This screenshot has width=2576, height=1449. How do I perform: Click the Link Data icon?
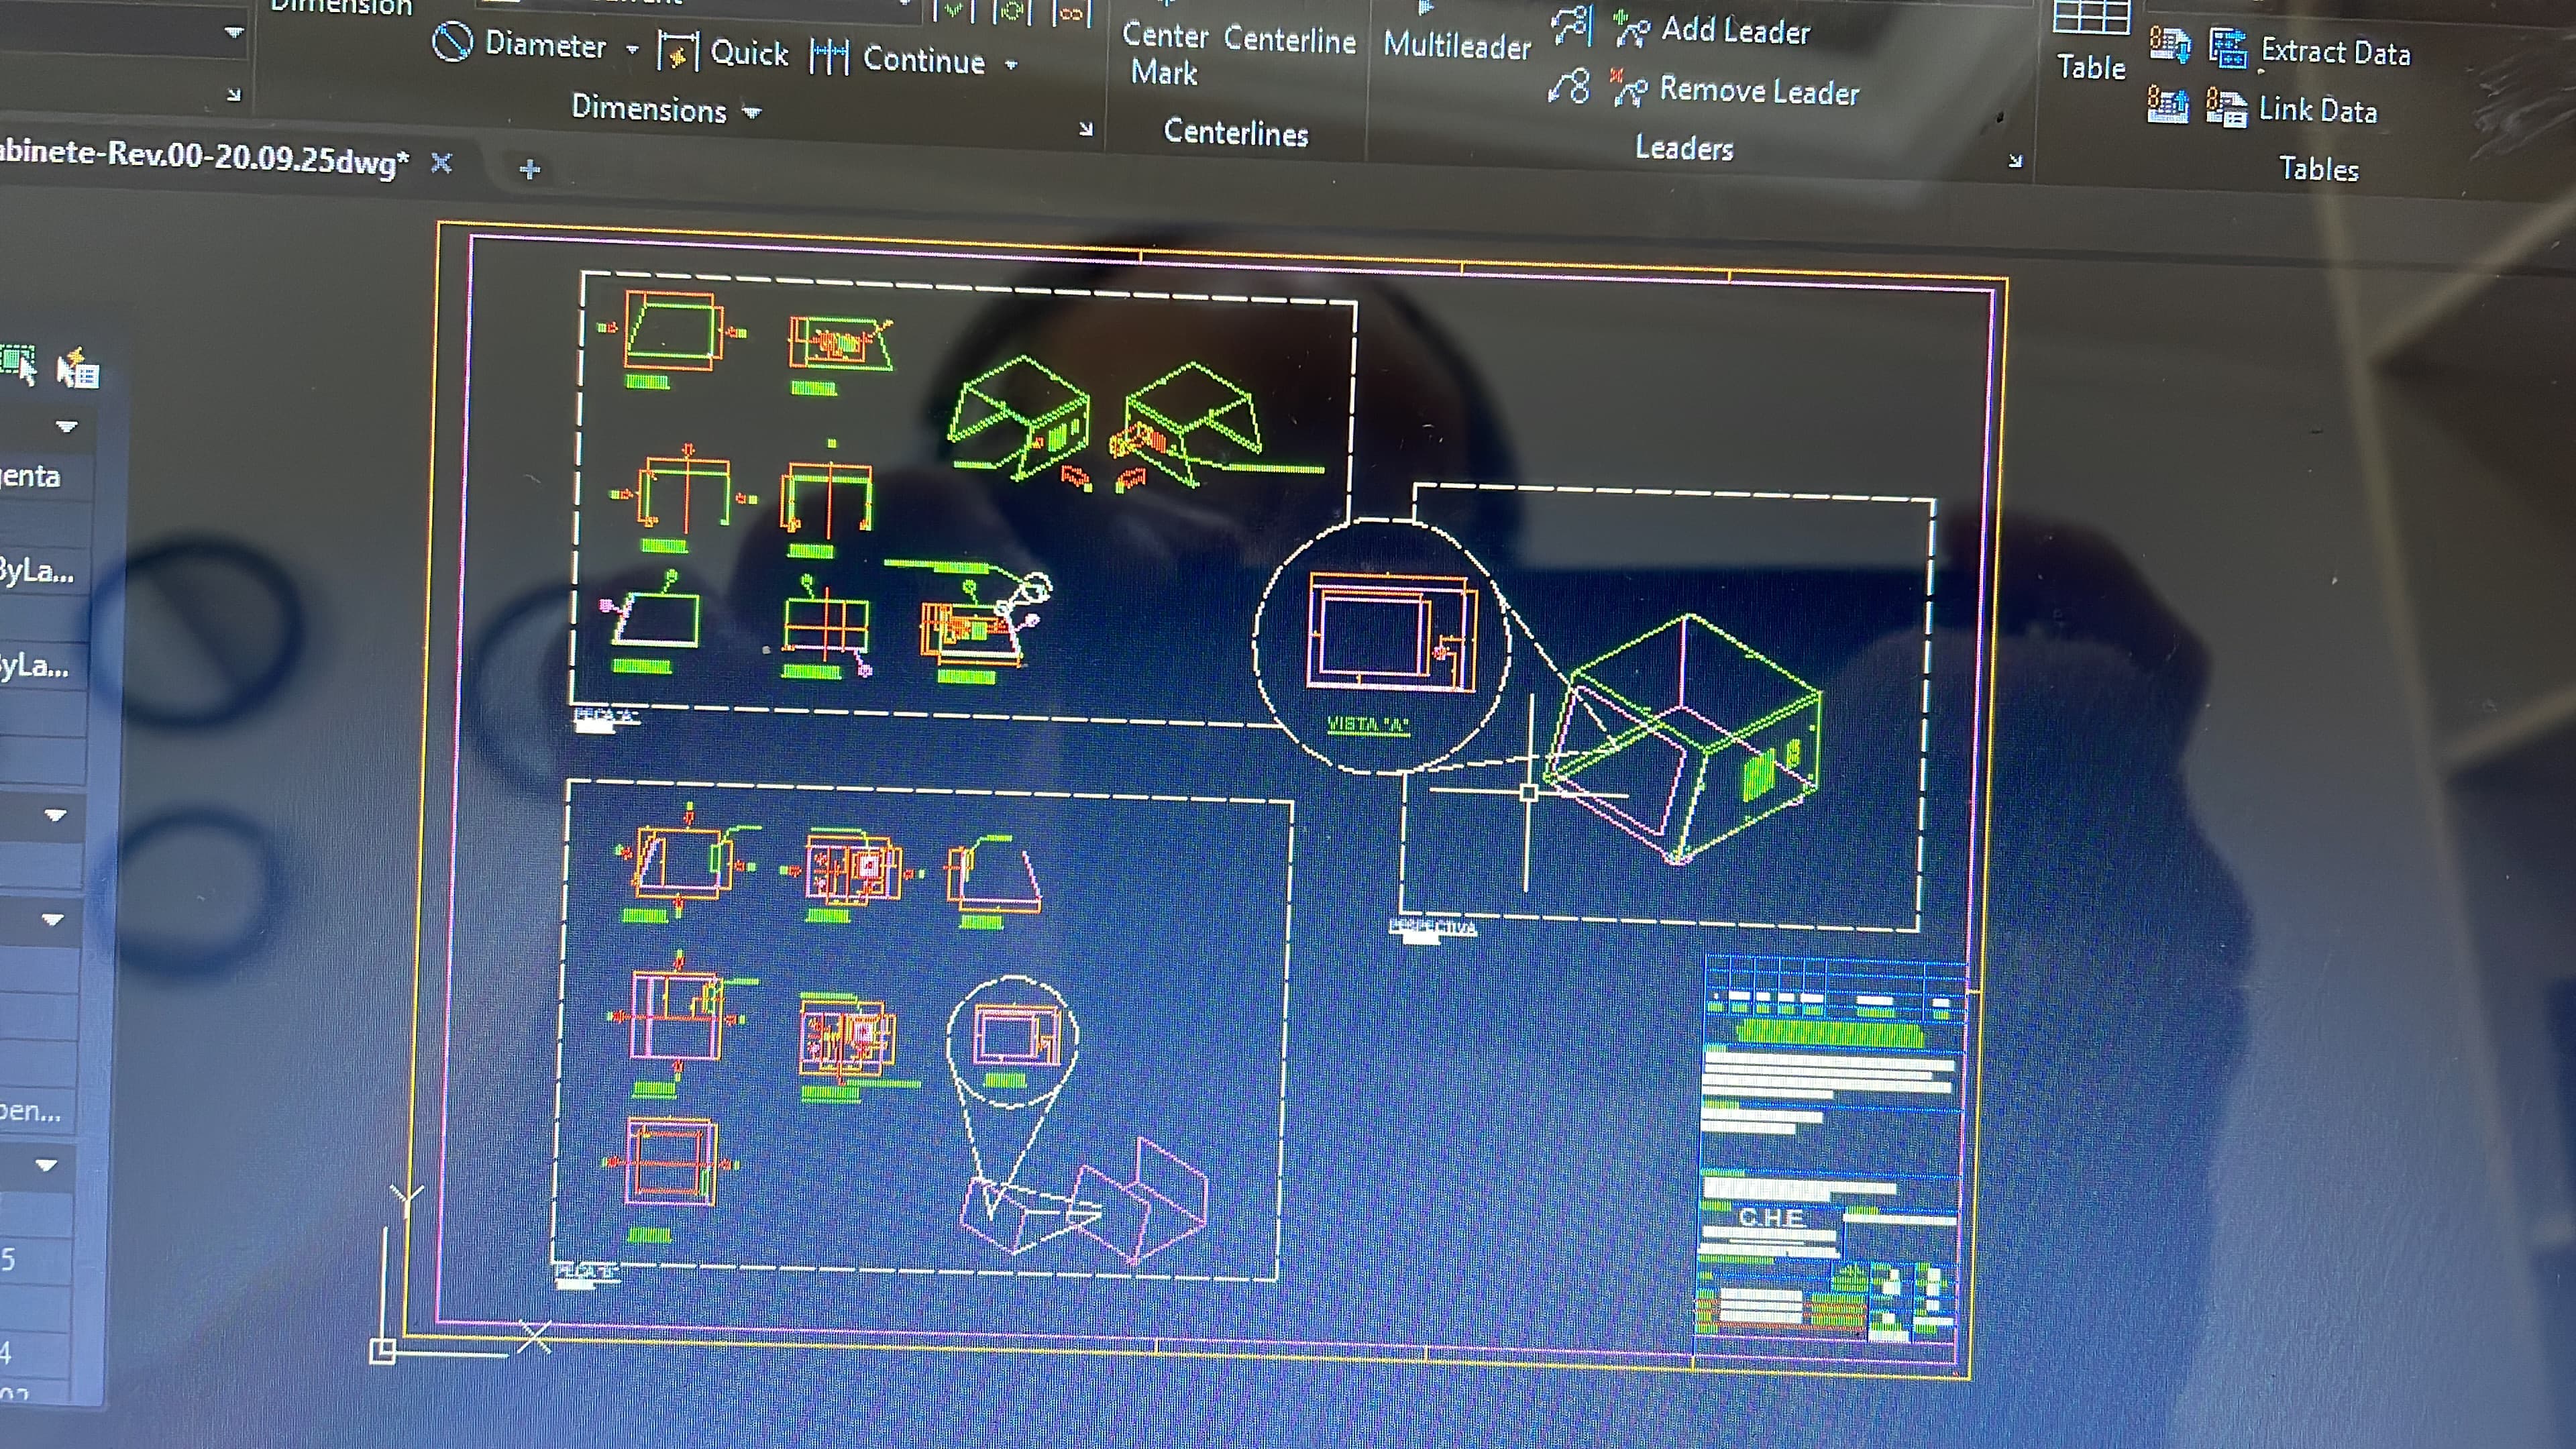point(2226,107)
